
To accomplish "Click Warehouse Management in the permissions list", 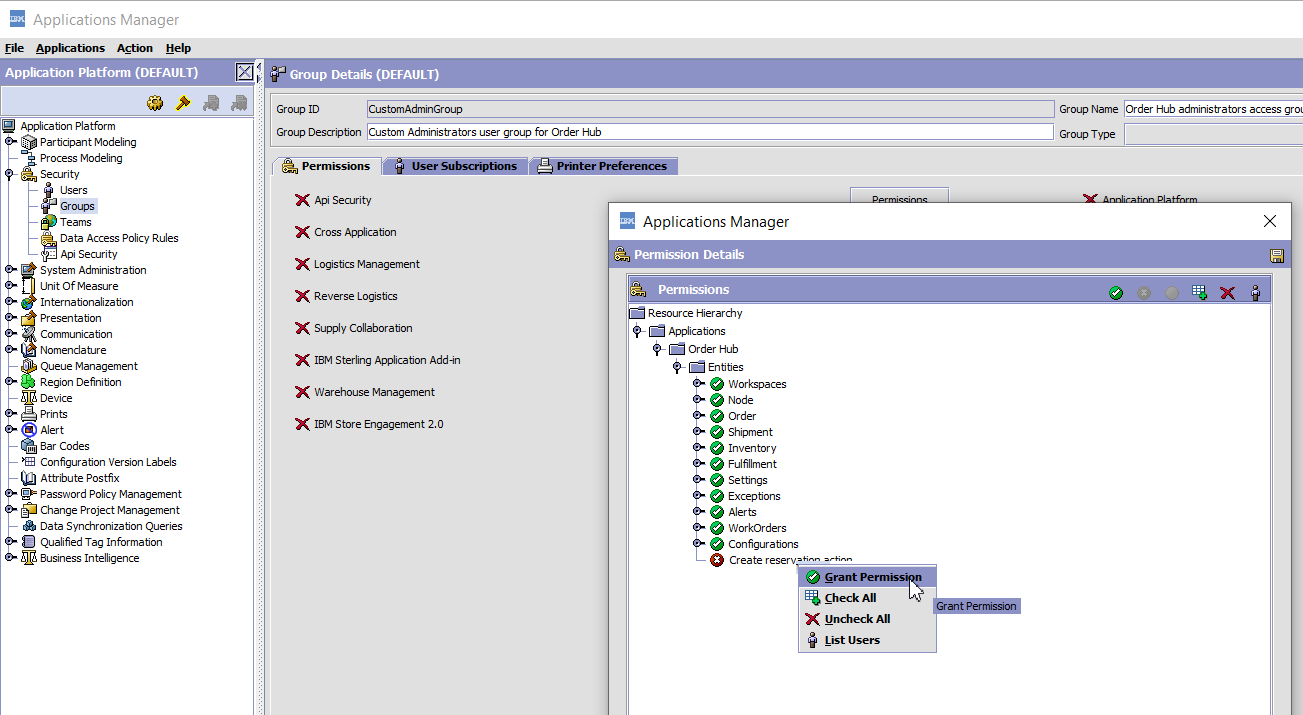I will click(375, 392).
